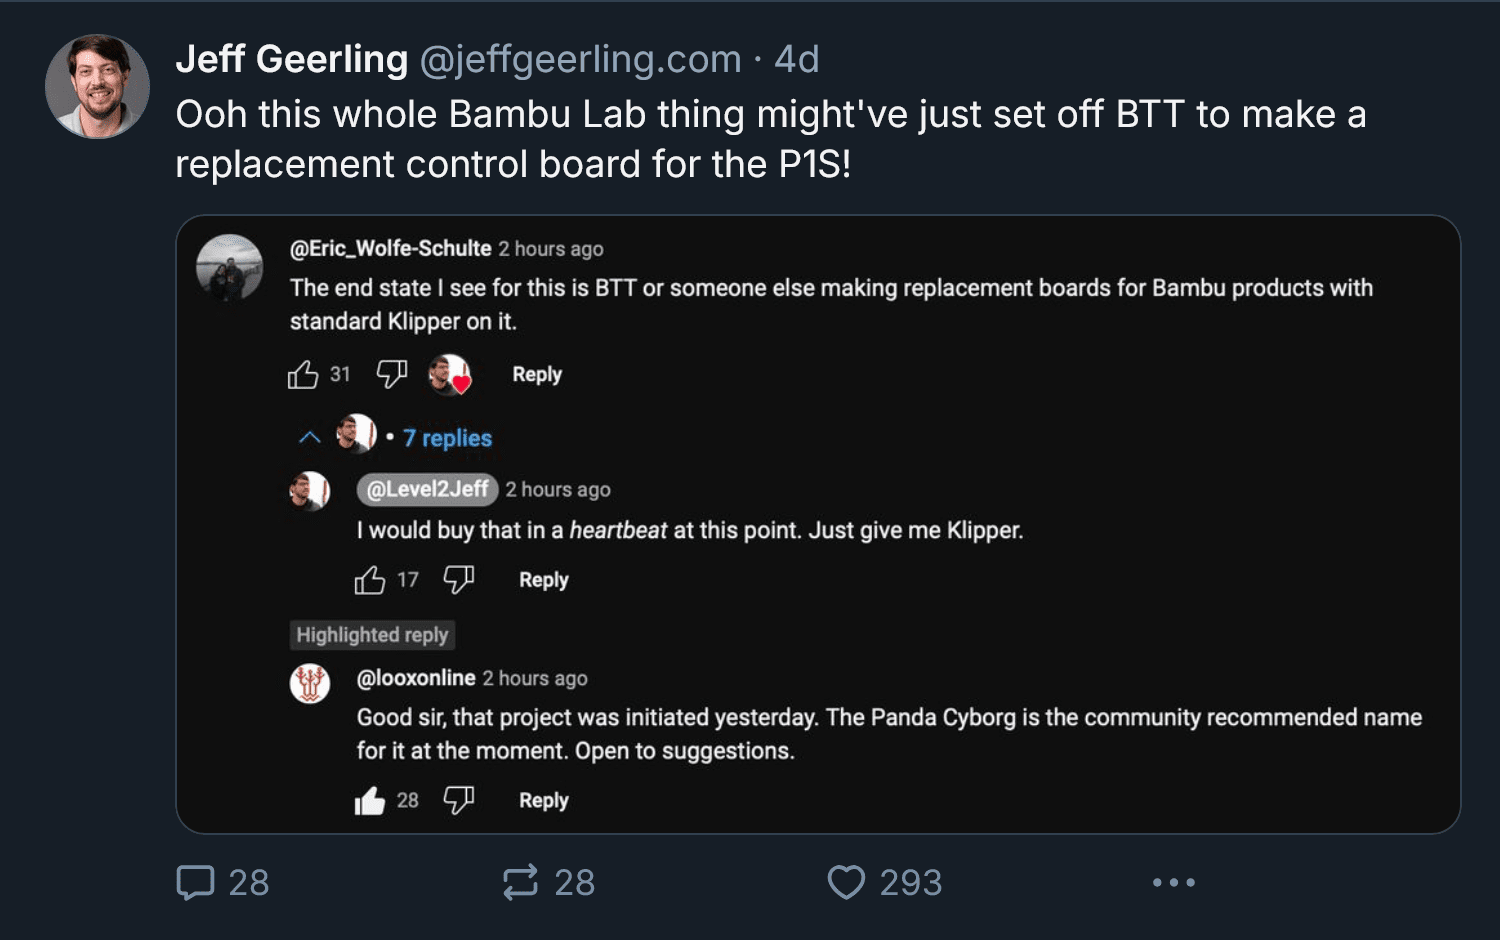Reply to the Level2Jeff comment
The width and height of the screenshot is (1500, 940).
[x=543, y=580]
